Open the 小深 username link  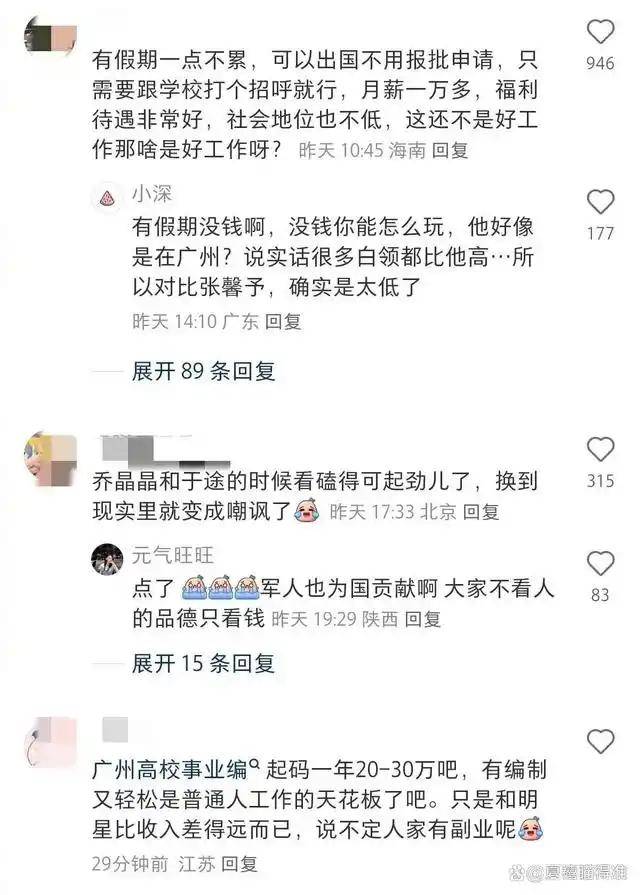pos(152,194)
